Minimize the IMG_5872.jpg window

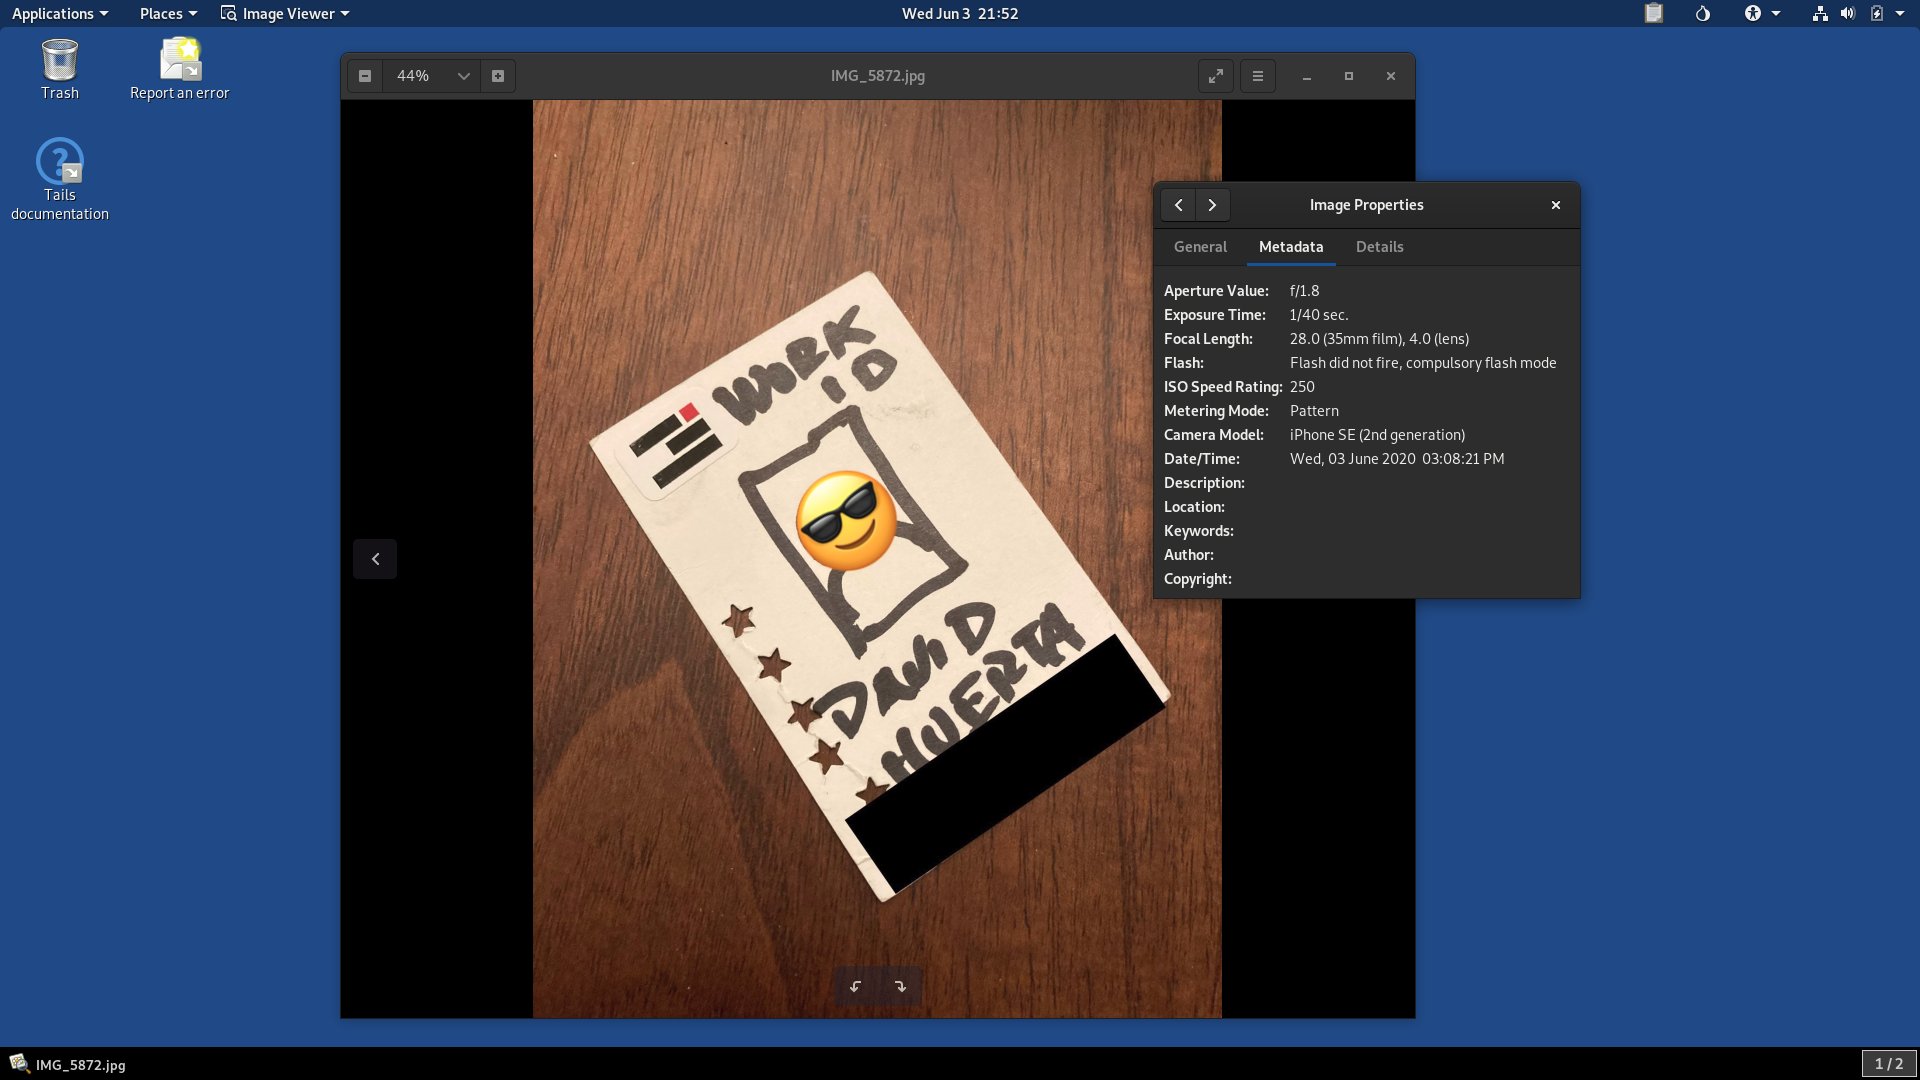1307,76
